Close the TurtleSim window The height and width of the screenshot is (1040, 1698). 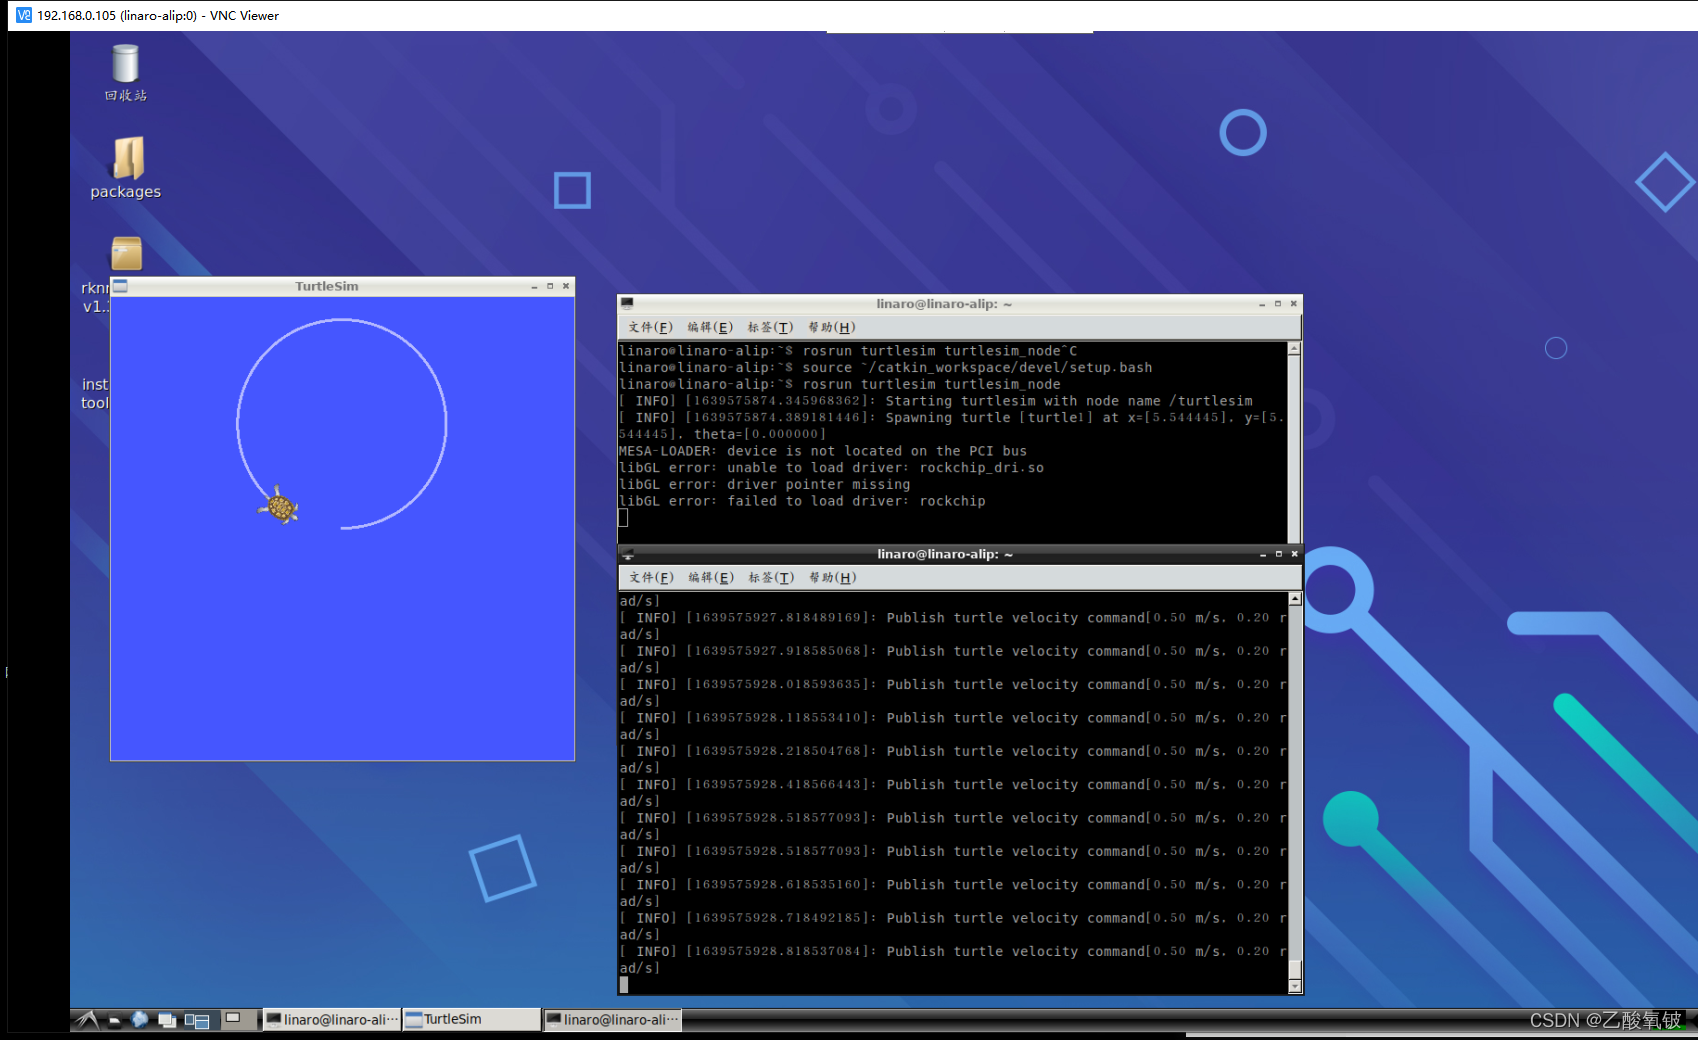(566, 286)
